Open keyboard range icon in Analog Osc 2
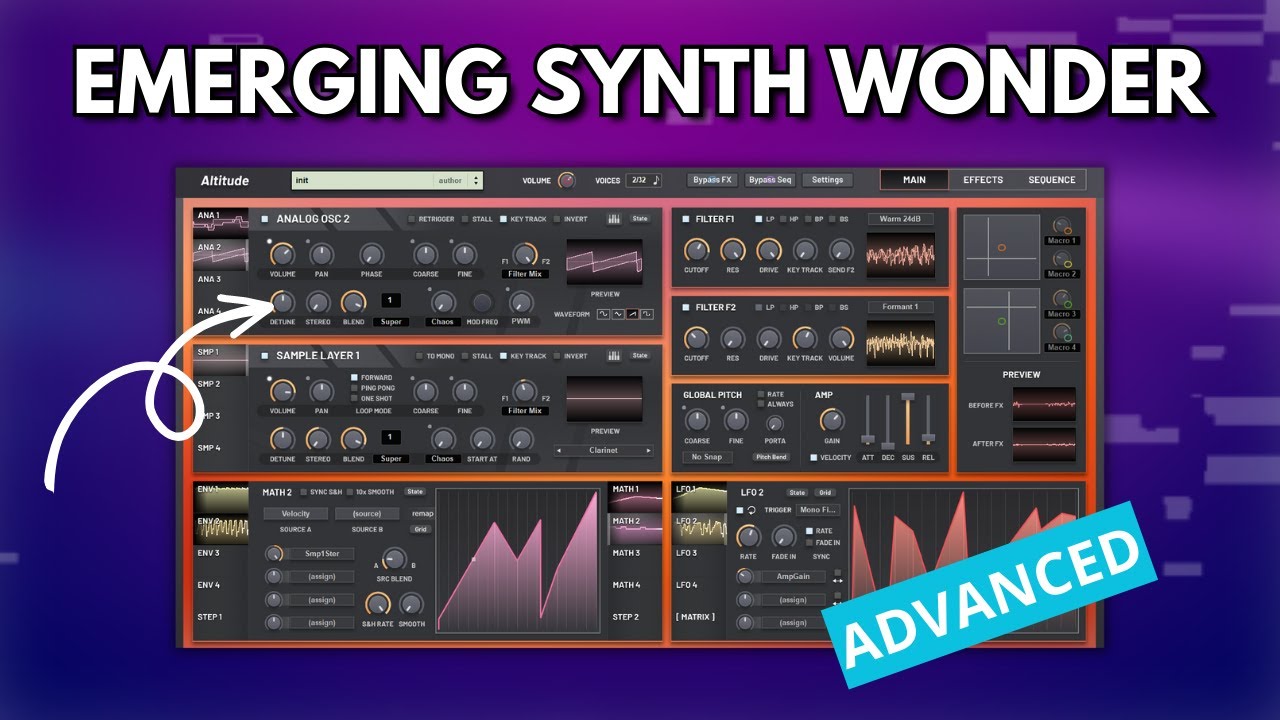The width and height of the screenshot is (1280, 720). 613,219
